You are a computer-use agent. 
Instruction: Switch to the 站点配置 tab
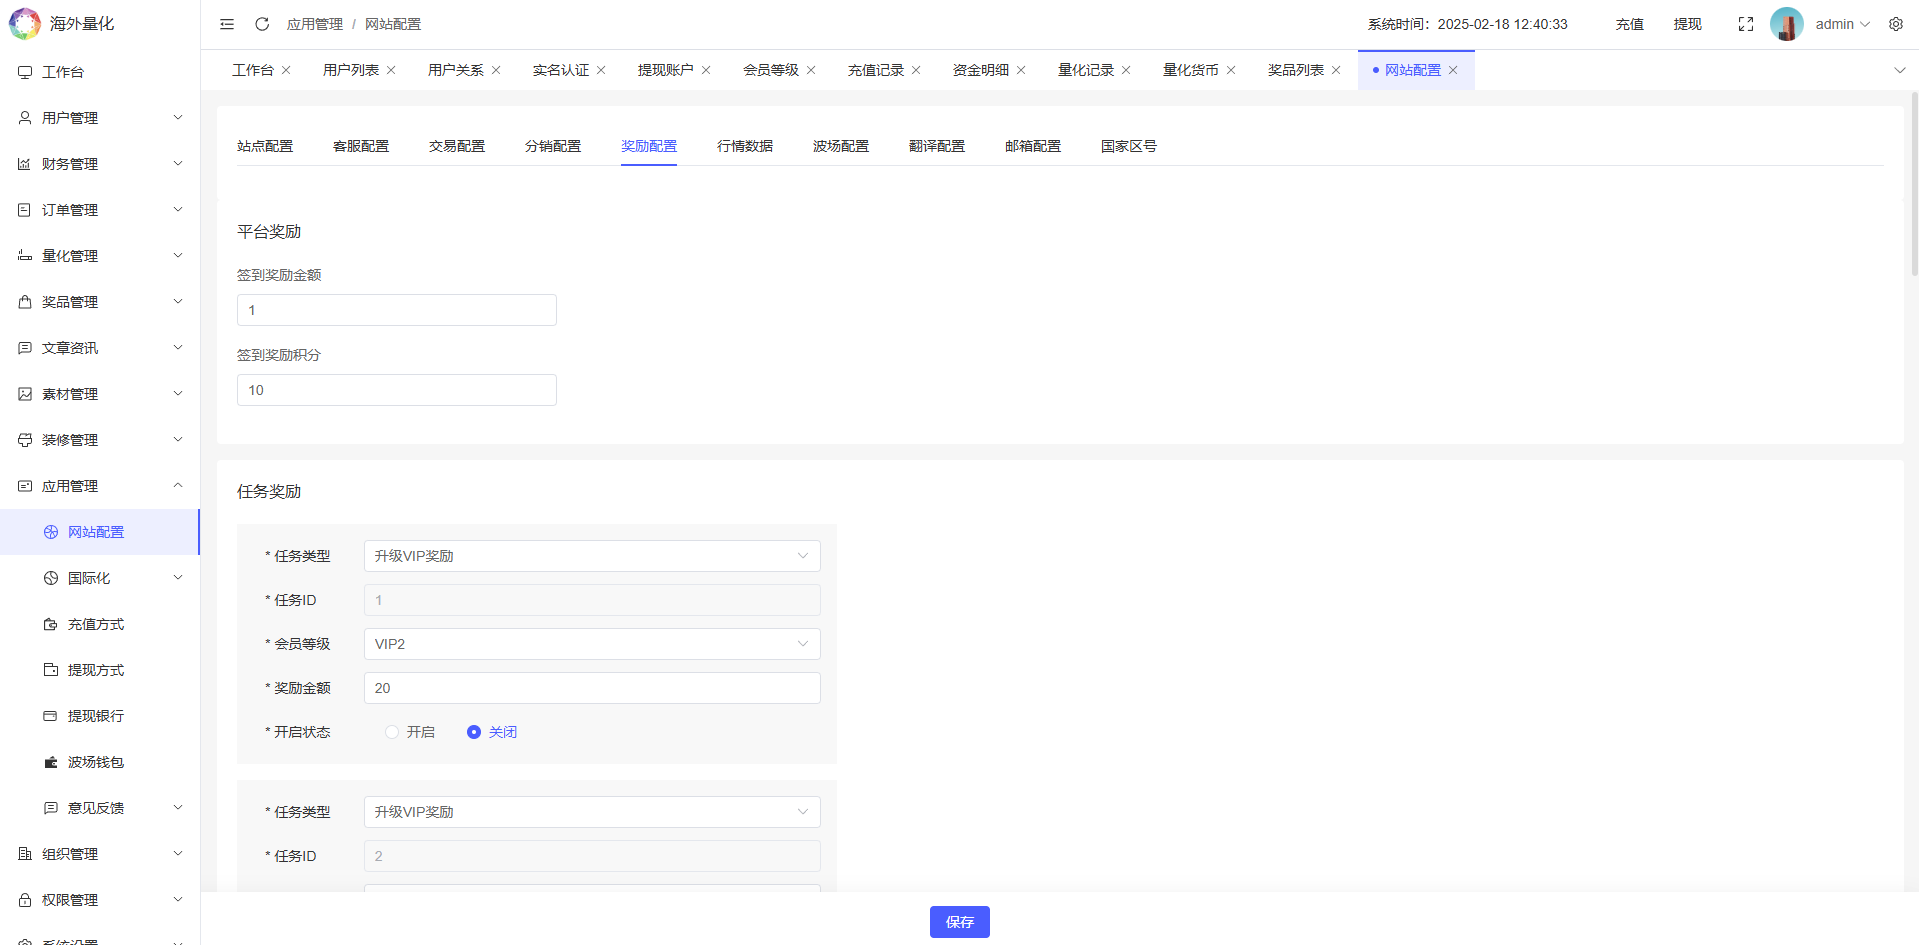coord(265,145)
